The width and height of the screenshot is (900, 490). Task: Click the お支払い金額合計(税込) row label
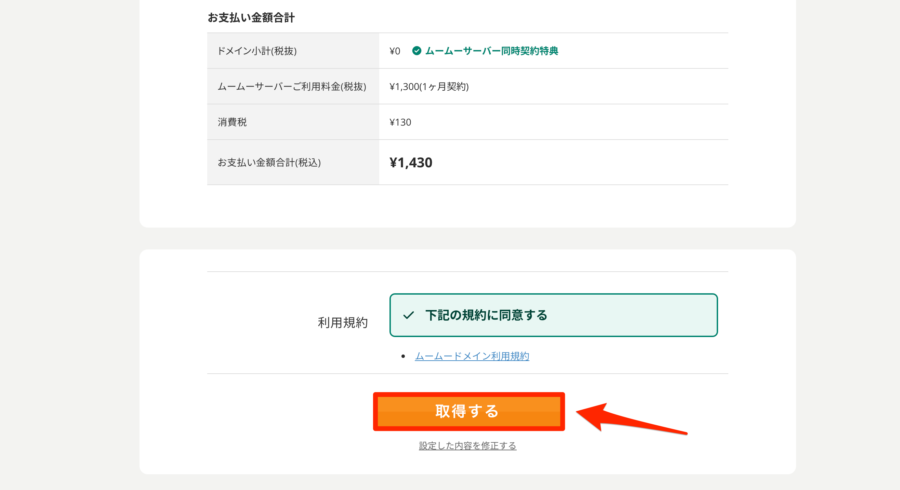click(x=269, y=162)
